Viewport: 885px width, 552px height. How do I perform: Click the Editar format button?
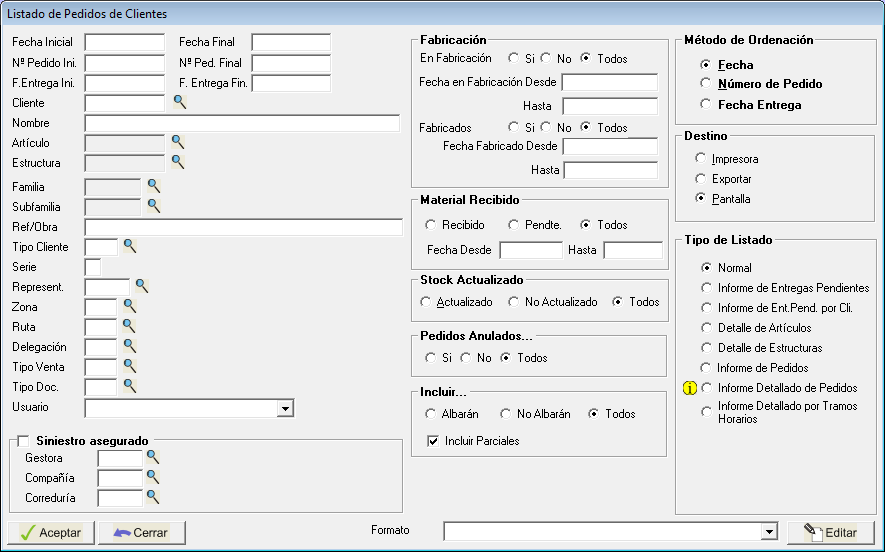point(830,532)
